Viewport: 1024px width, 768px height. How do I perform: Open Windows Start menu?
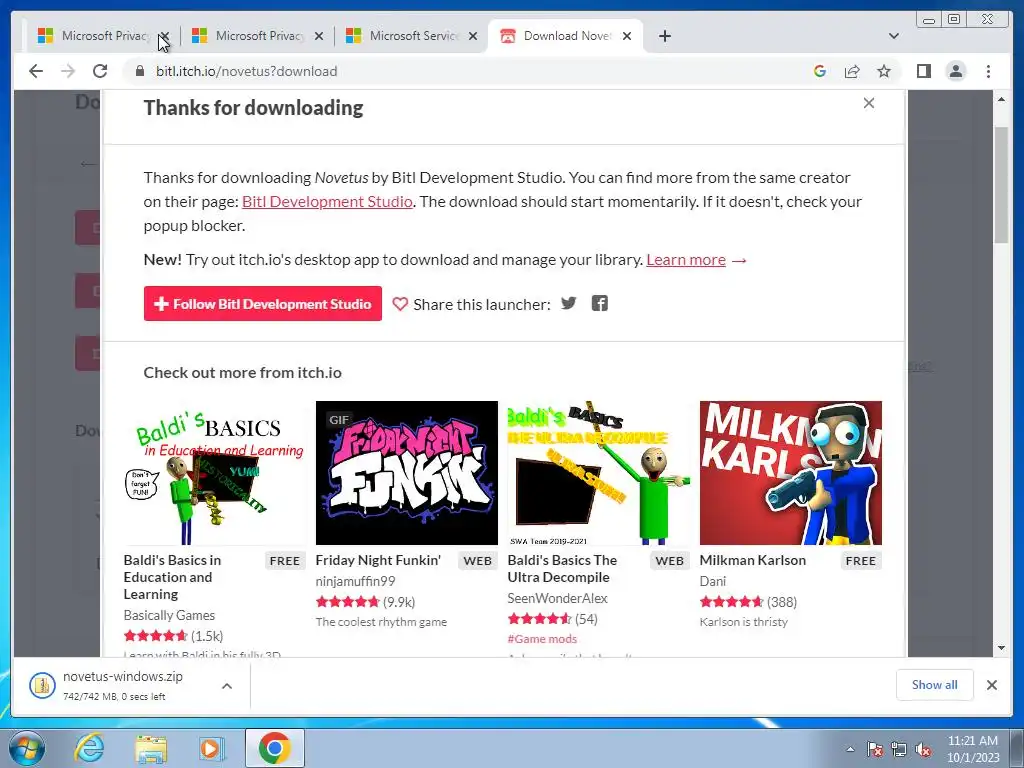tap(25, 748)
